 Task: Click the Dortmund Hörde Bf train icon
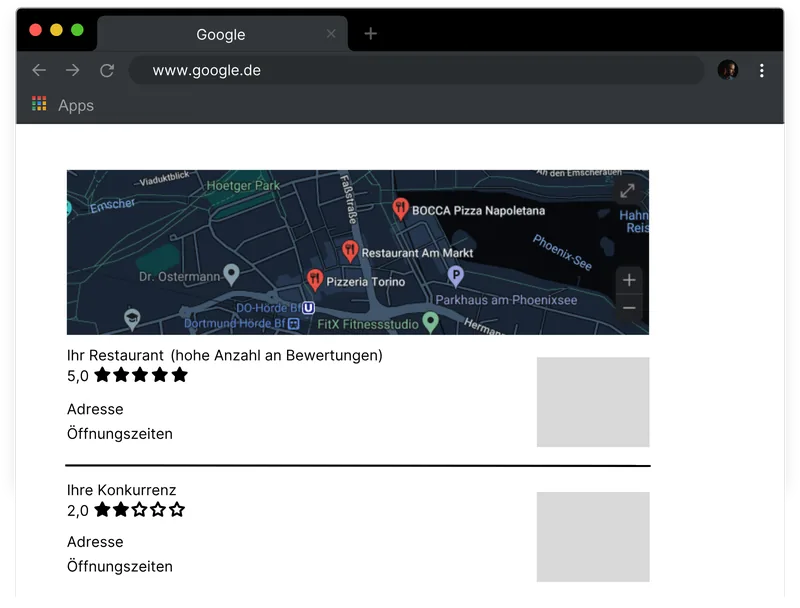pyautogui.click(x=294, y=323)
